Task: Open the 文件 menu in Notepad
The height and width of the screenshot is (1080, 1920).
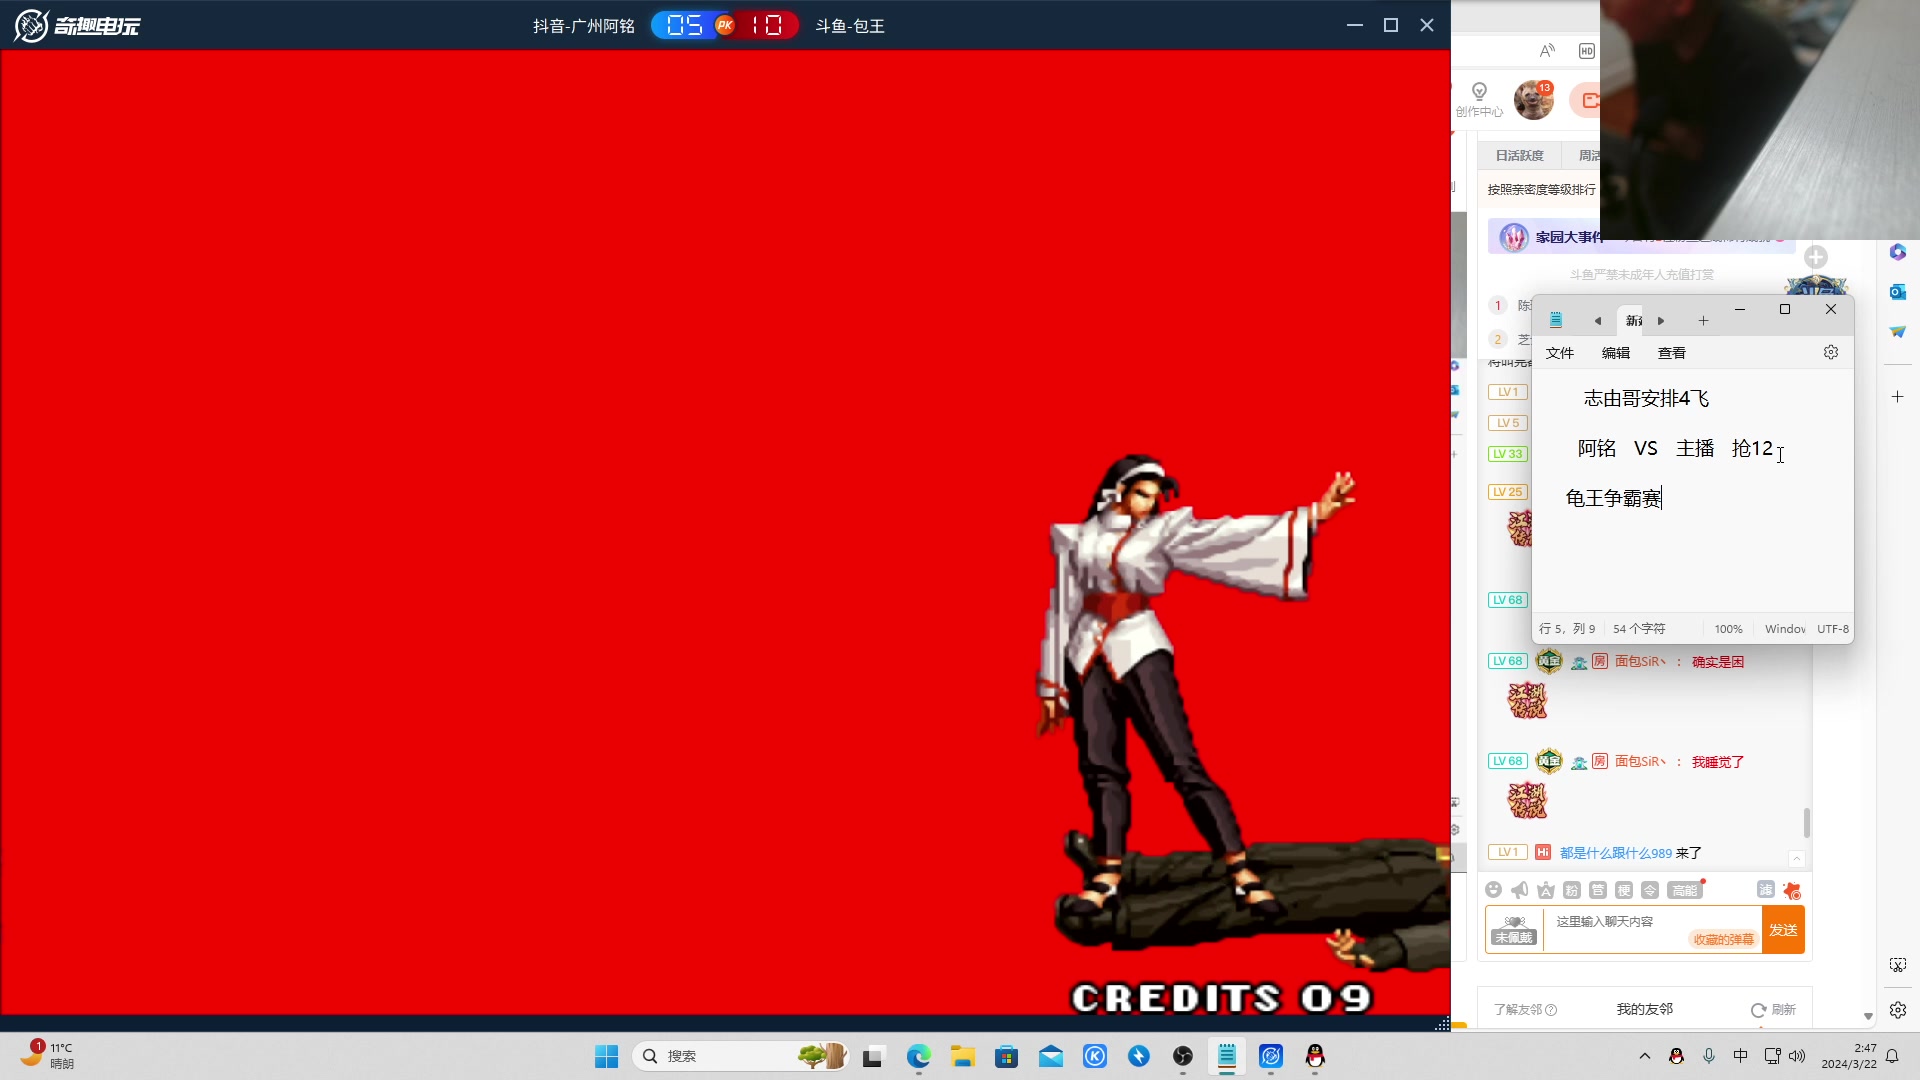Action: click(x=1559, y=353)
